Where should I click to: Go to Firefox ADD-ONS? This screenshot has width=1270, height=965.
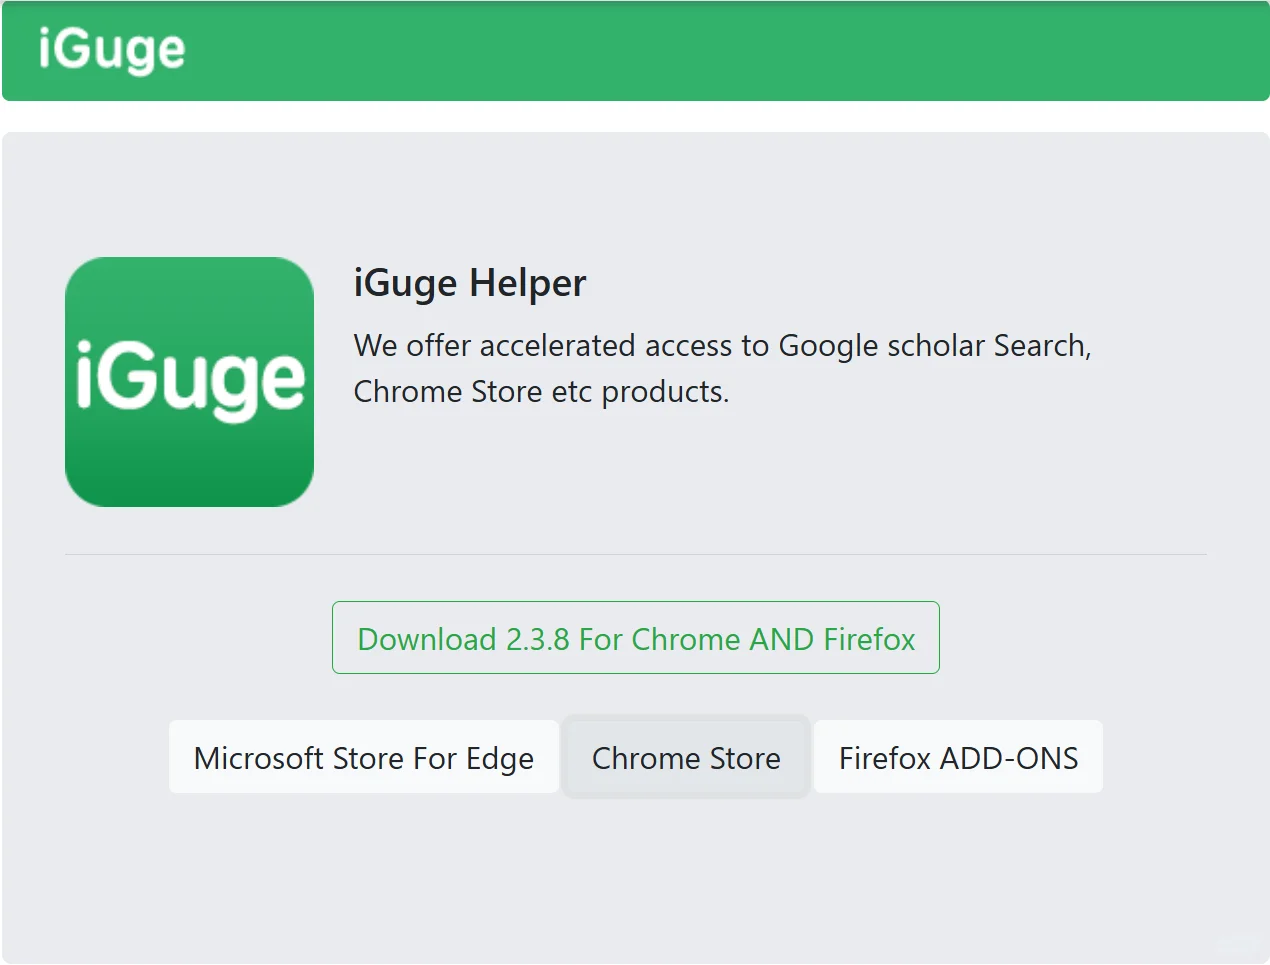[958, 758]
